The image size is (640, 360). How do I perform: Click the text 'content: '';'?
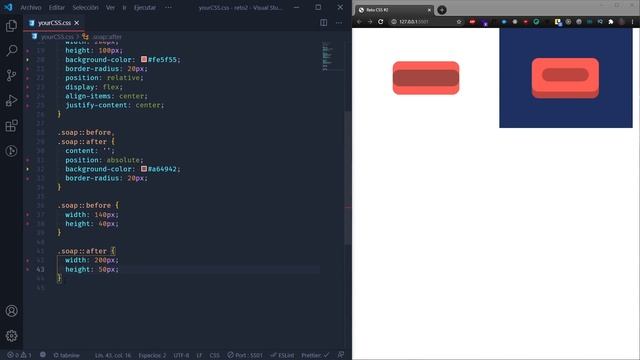point(90,151)
